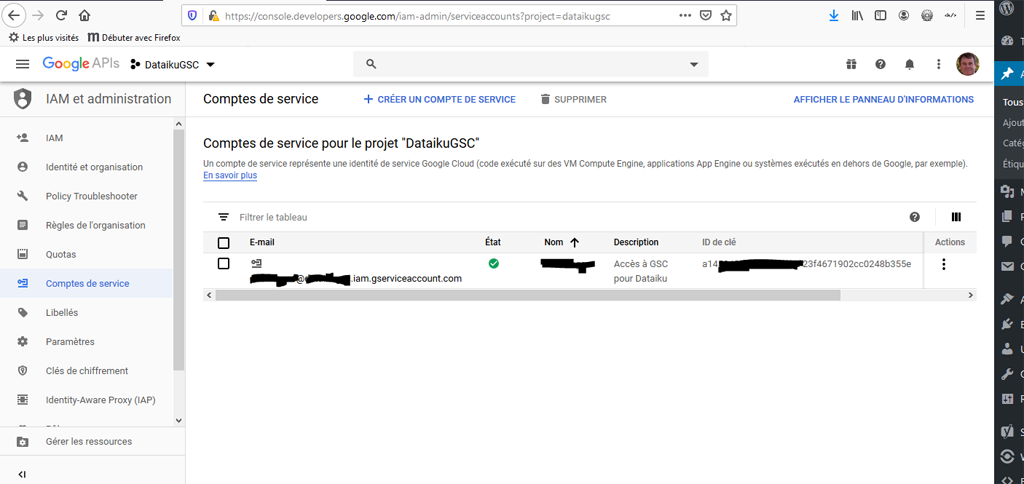Click the table filter lines icon
Image resolution: width=1024 pixels, height=484 pixels.
223,217
